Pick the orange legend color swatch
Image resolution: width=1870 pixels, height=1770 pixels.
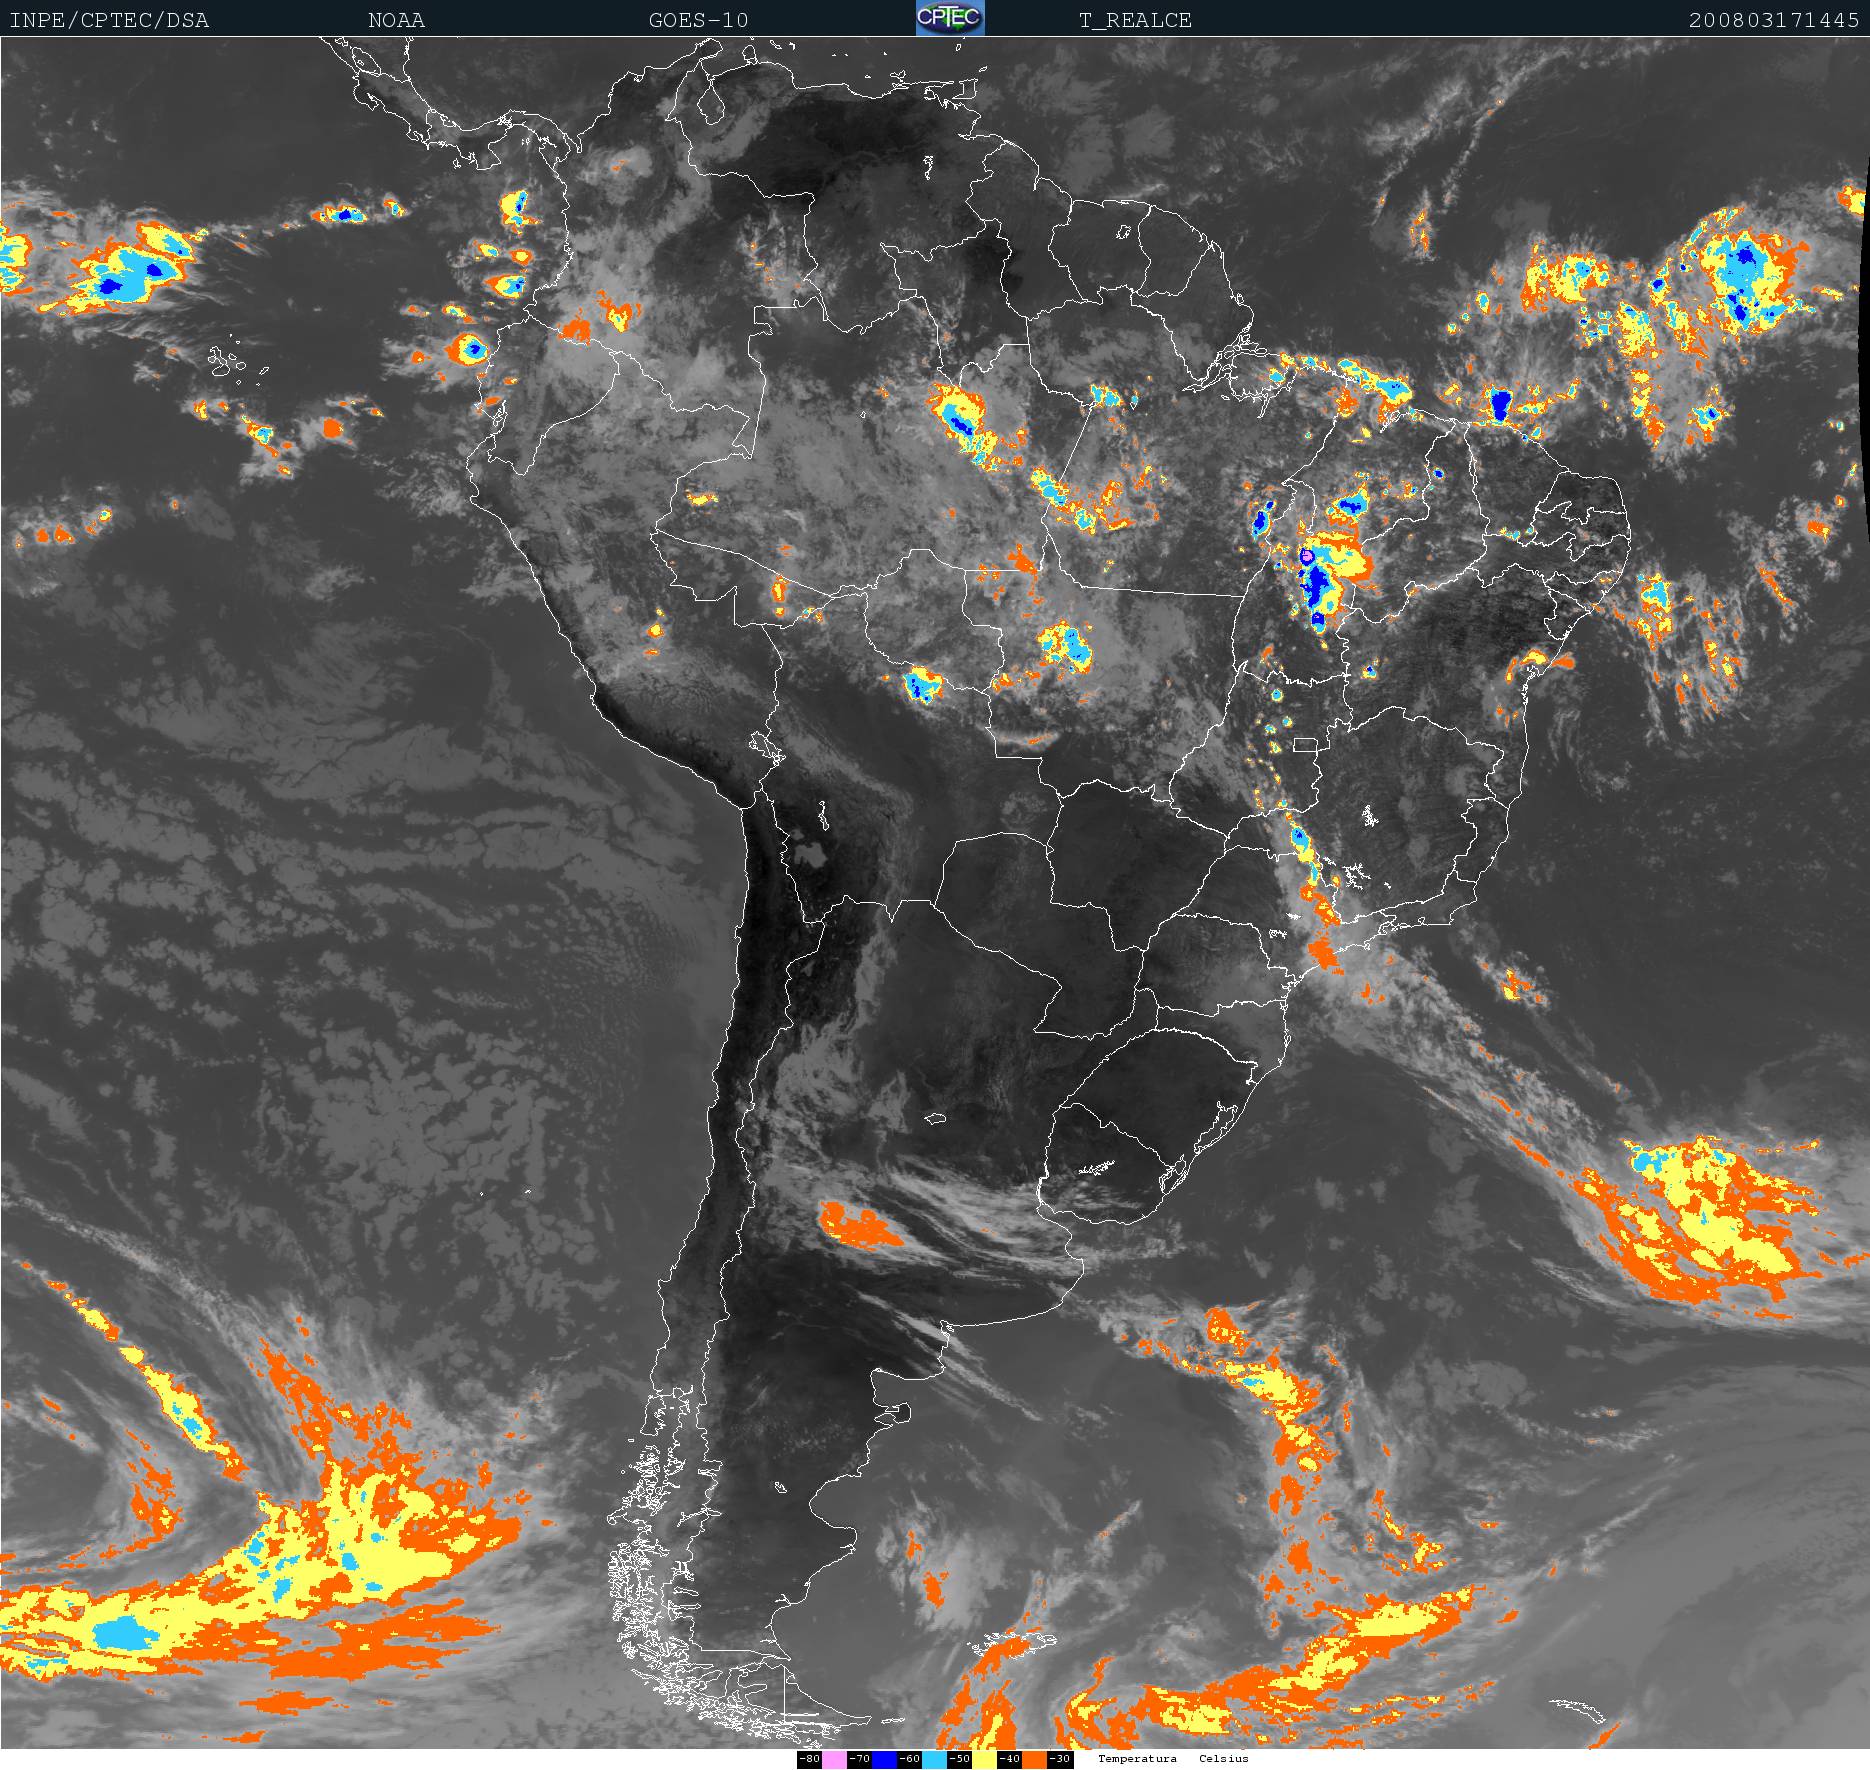[x=1034, y=1759]
